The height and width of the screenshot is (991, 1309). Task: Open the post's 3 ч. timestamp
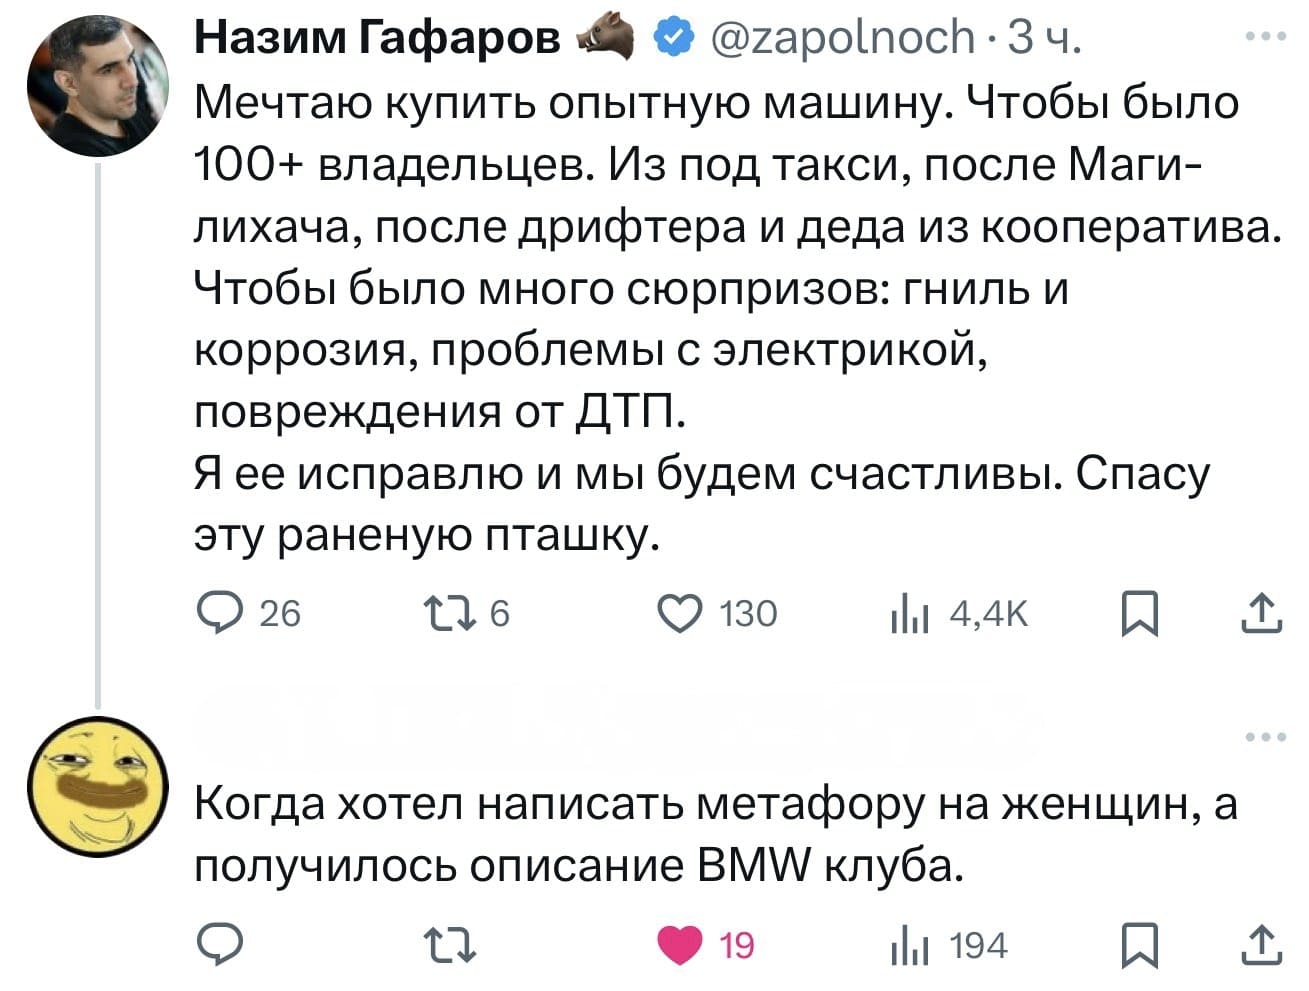tap(1044, 38)
